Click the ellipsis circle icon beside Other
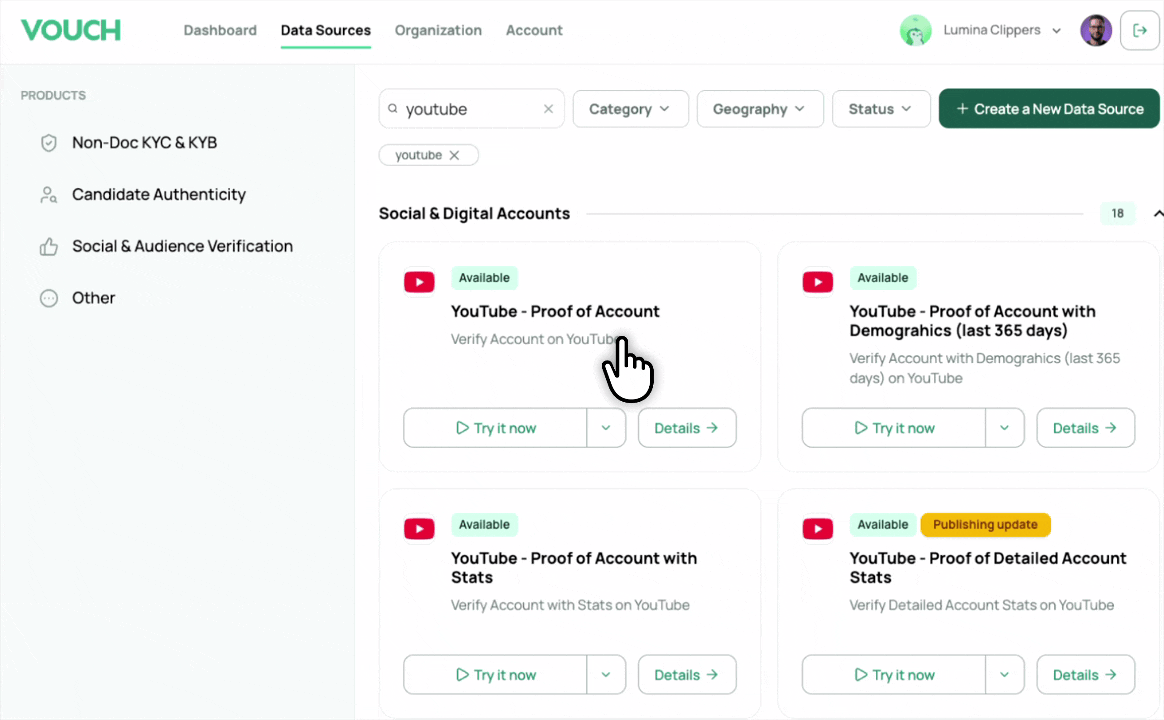 point(48,298)
